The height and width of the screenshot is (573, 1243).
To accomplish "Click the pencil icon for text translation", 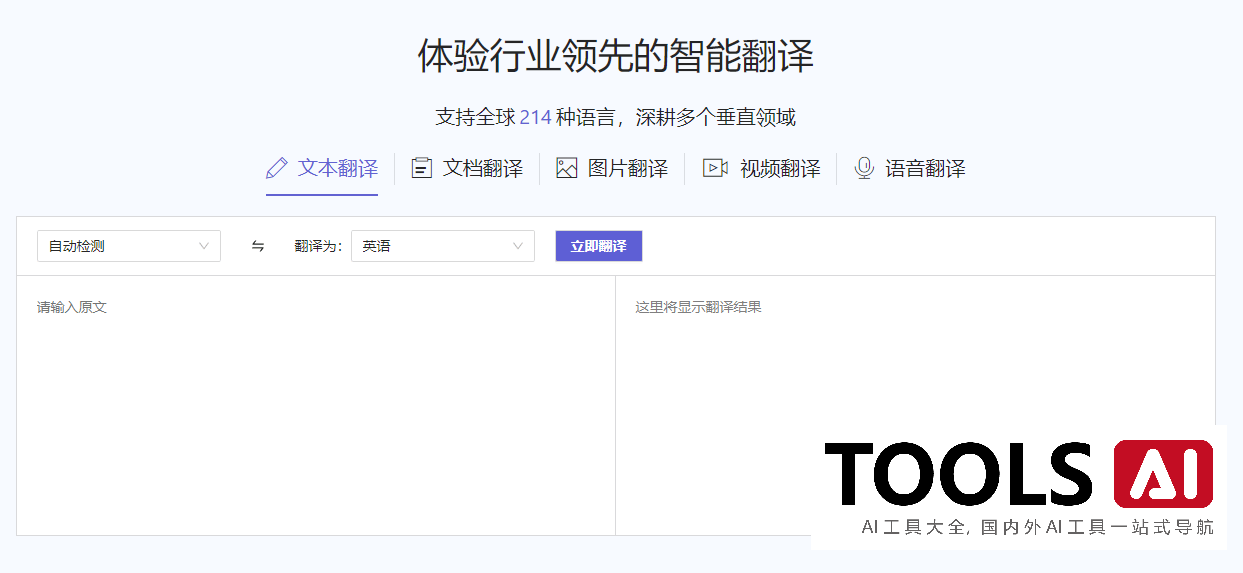I will click(x=277, y=168).
